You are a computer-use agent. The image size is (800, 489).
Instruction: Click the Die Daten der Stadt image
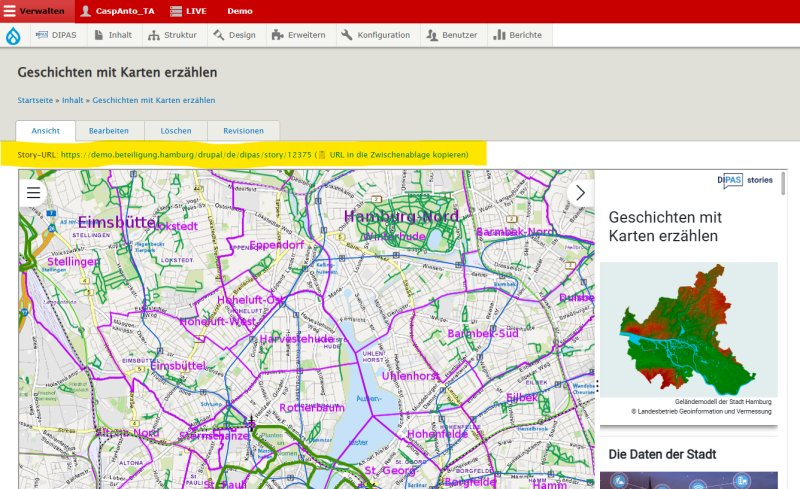(x=689, y=480)
